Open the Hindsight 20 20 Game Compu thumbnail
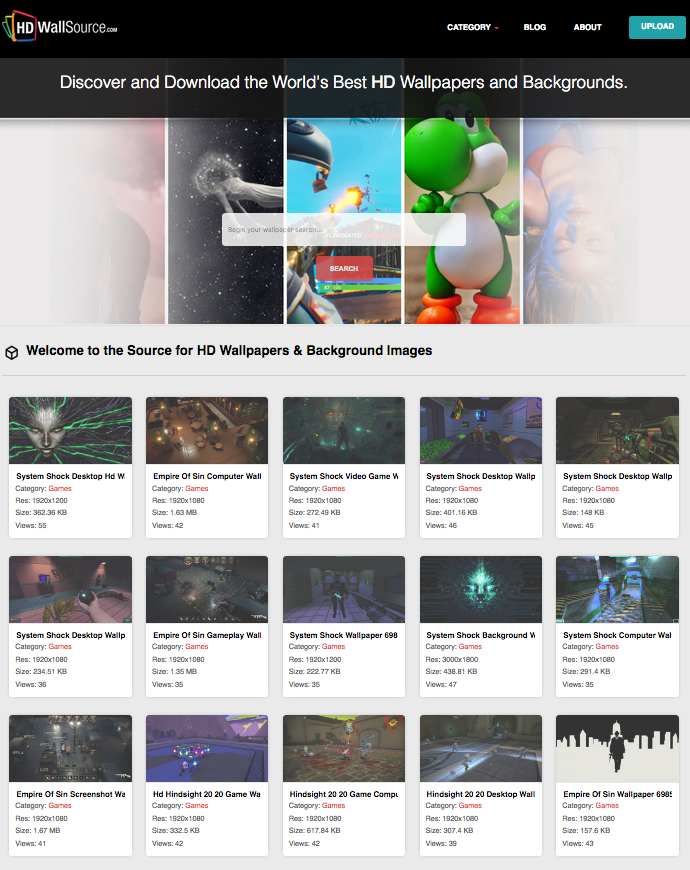Viewport: 690px width, 870px height. point(344,748)
